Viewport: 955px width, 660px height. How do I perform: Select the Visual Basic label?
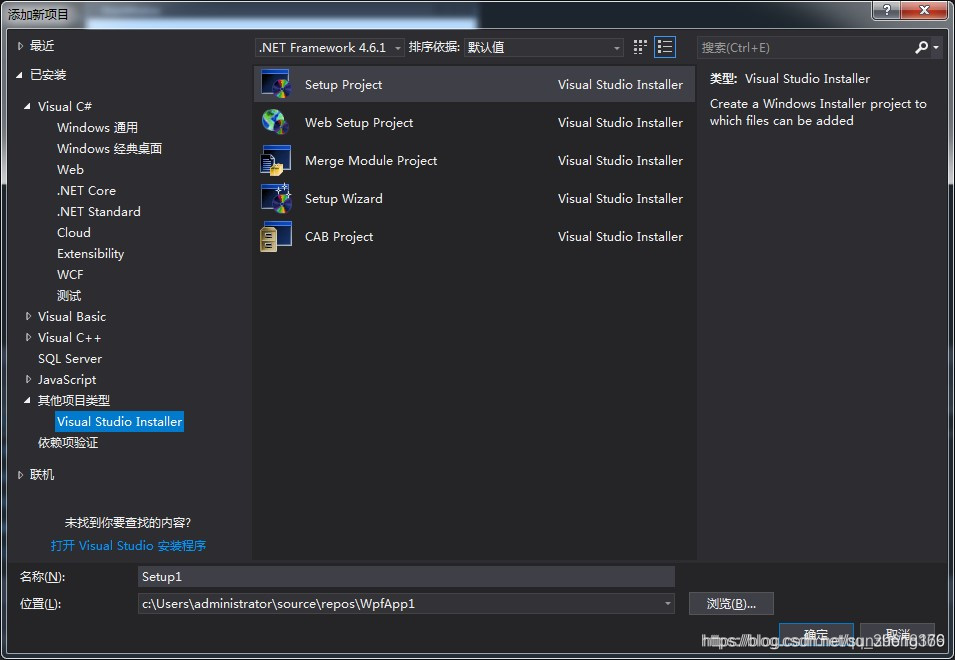pyautogui.click(x=72, y=317)
